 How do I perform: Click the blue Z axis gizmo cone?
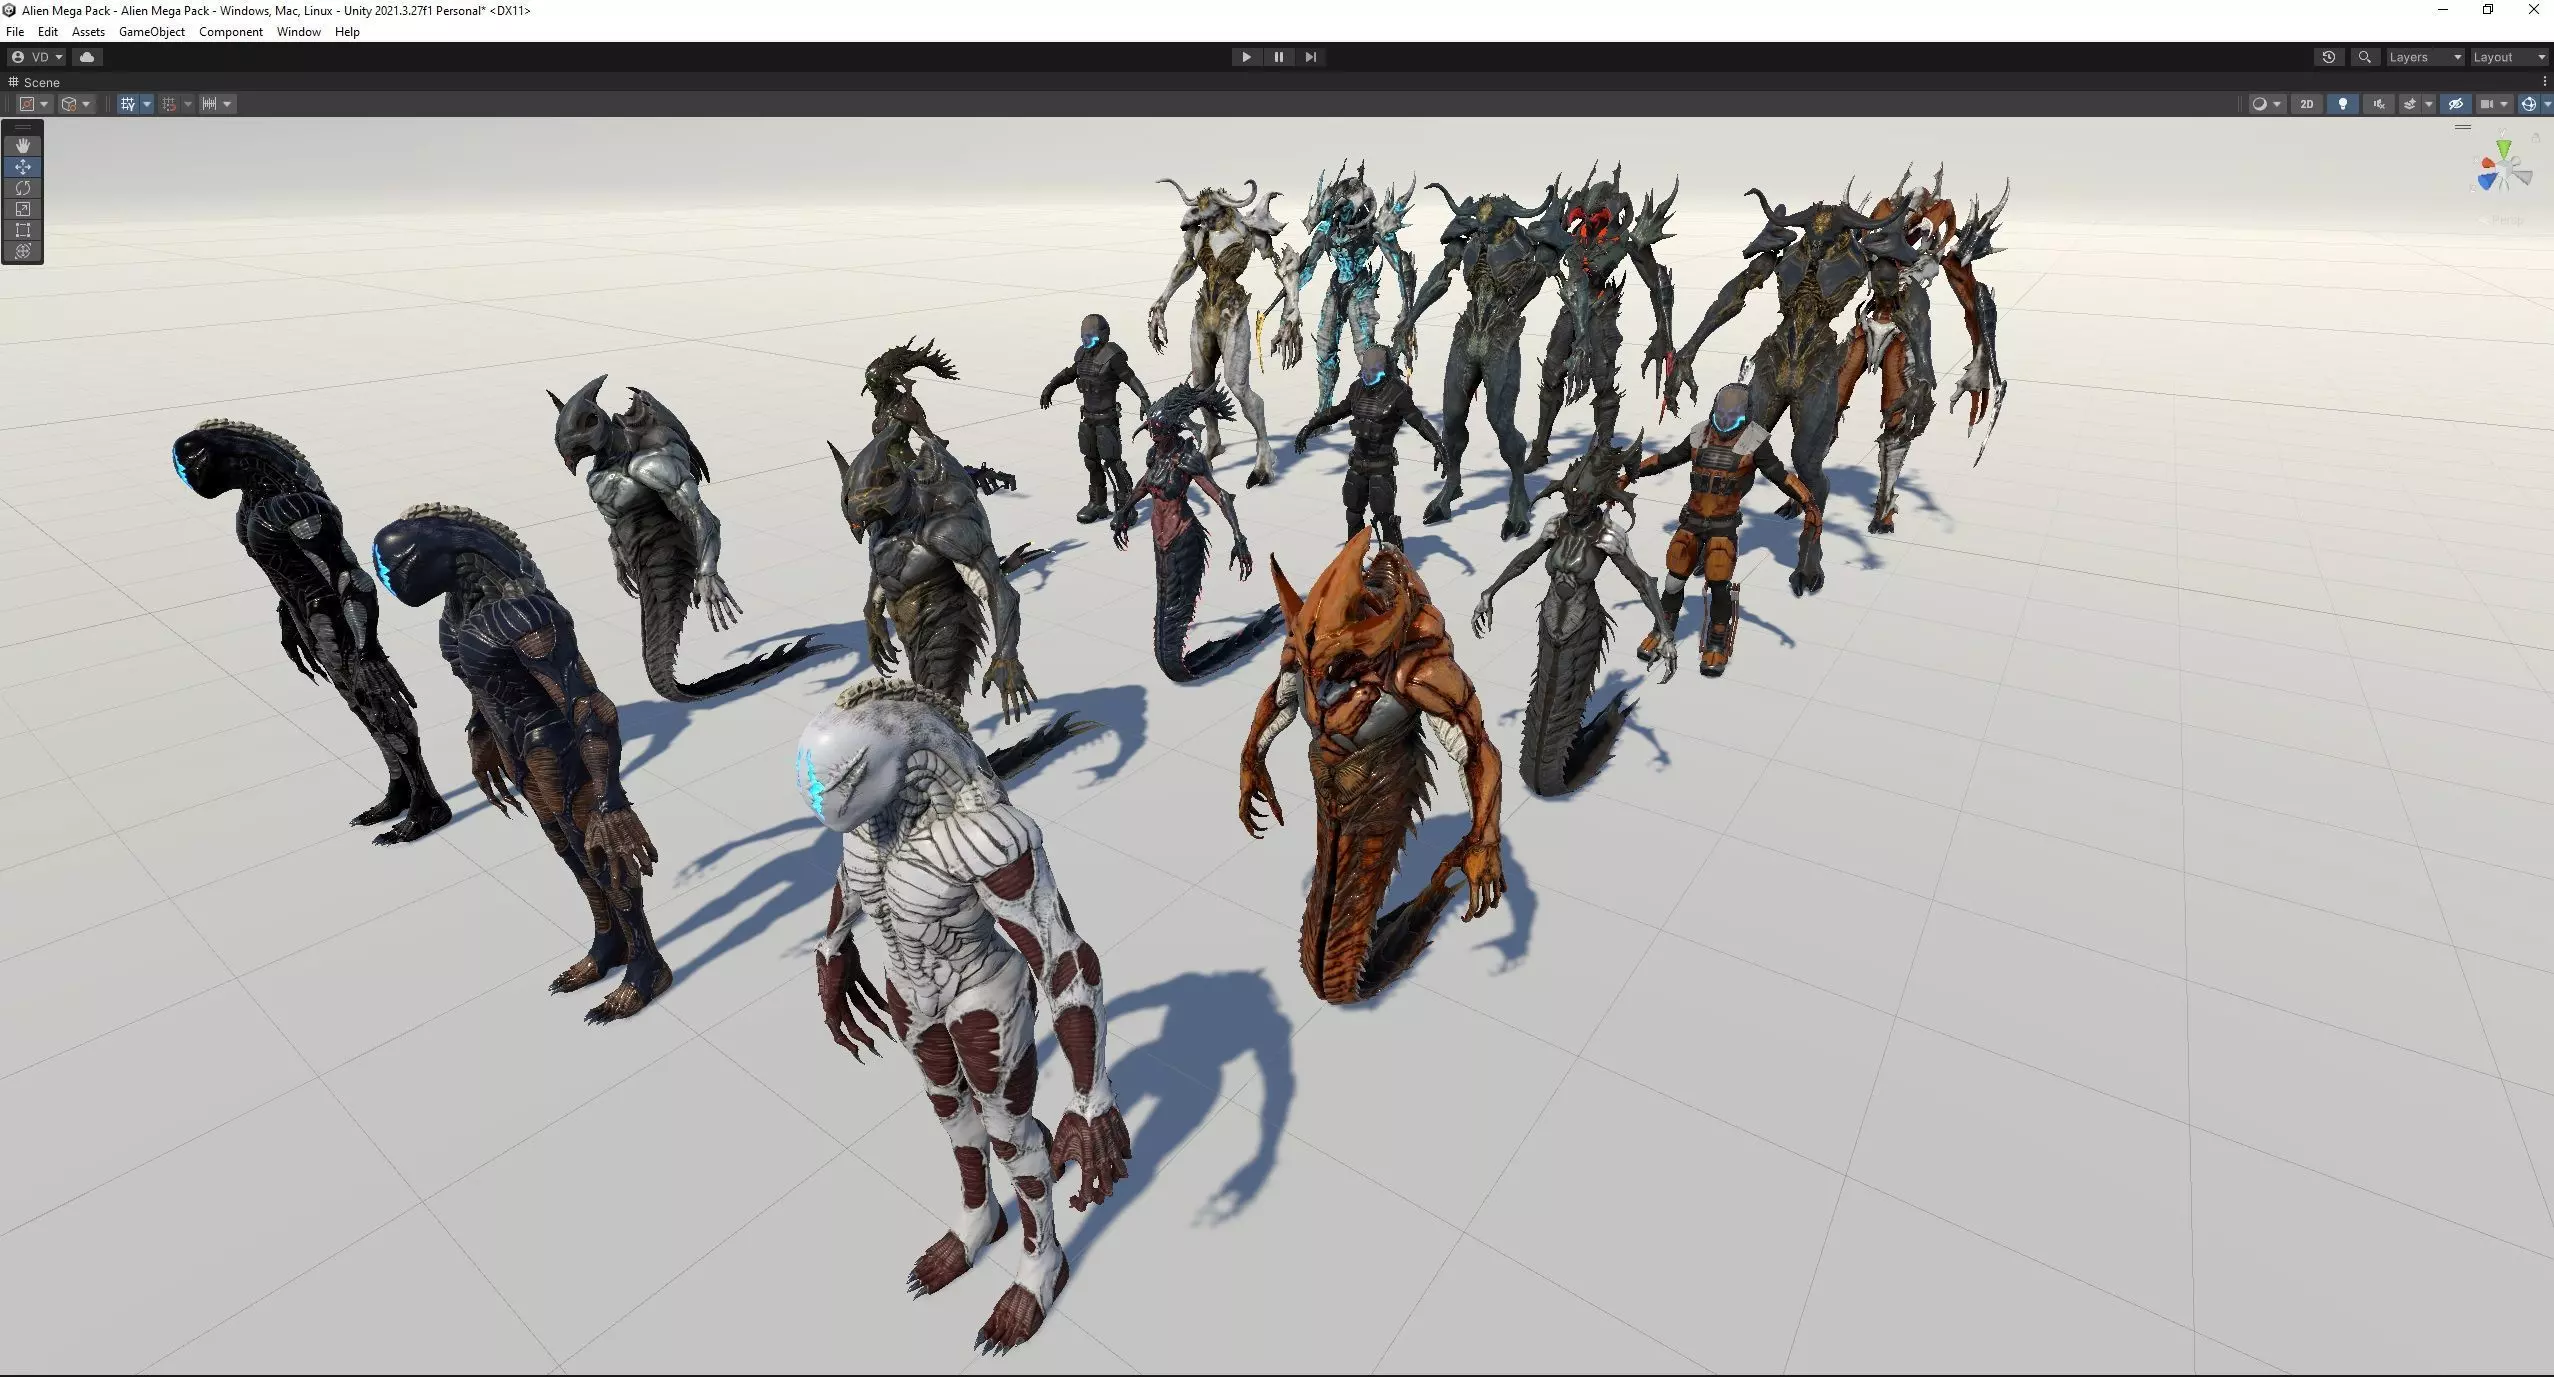[2487, 182]
